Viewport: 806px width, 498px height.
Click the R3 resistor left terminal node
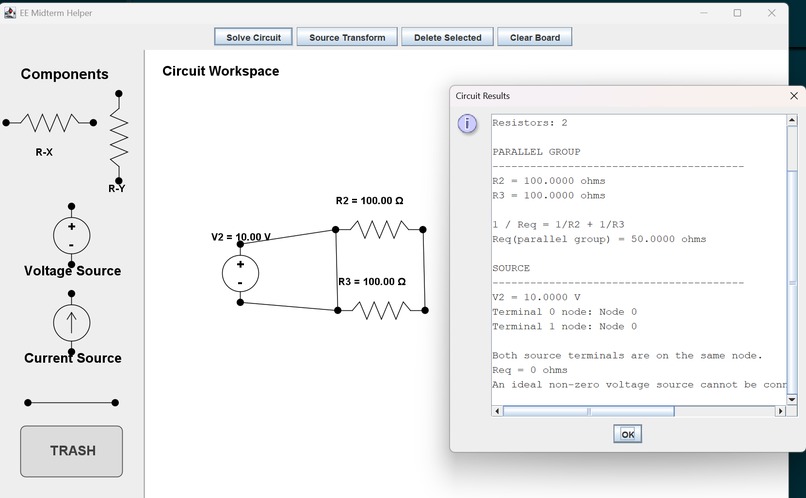coord(338,310)
